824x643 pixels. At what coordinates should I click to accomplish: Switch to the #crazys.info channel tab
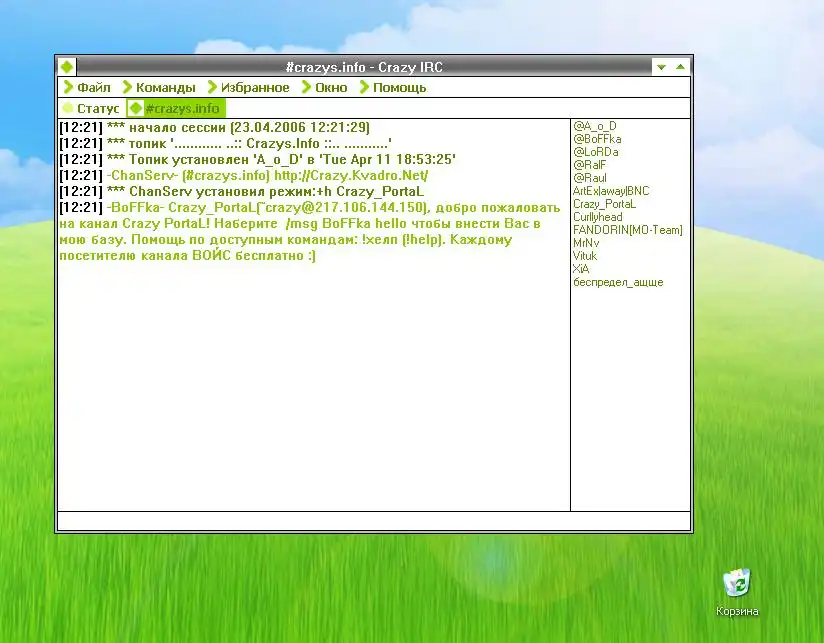(182, 108)
